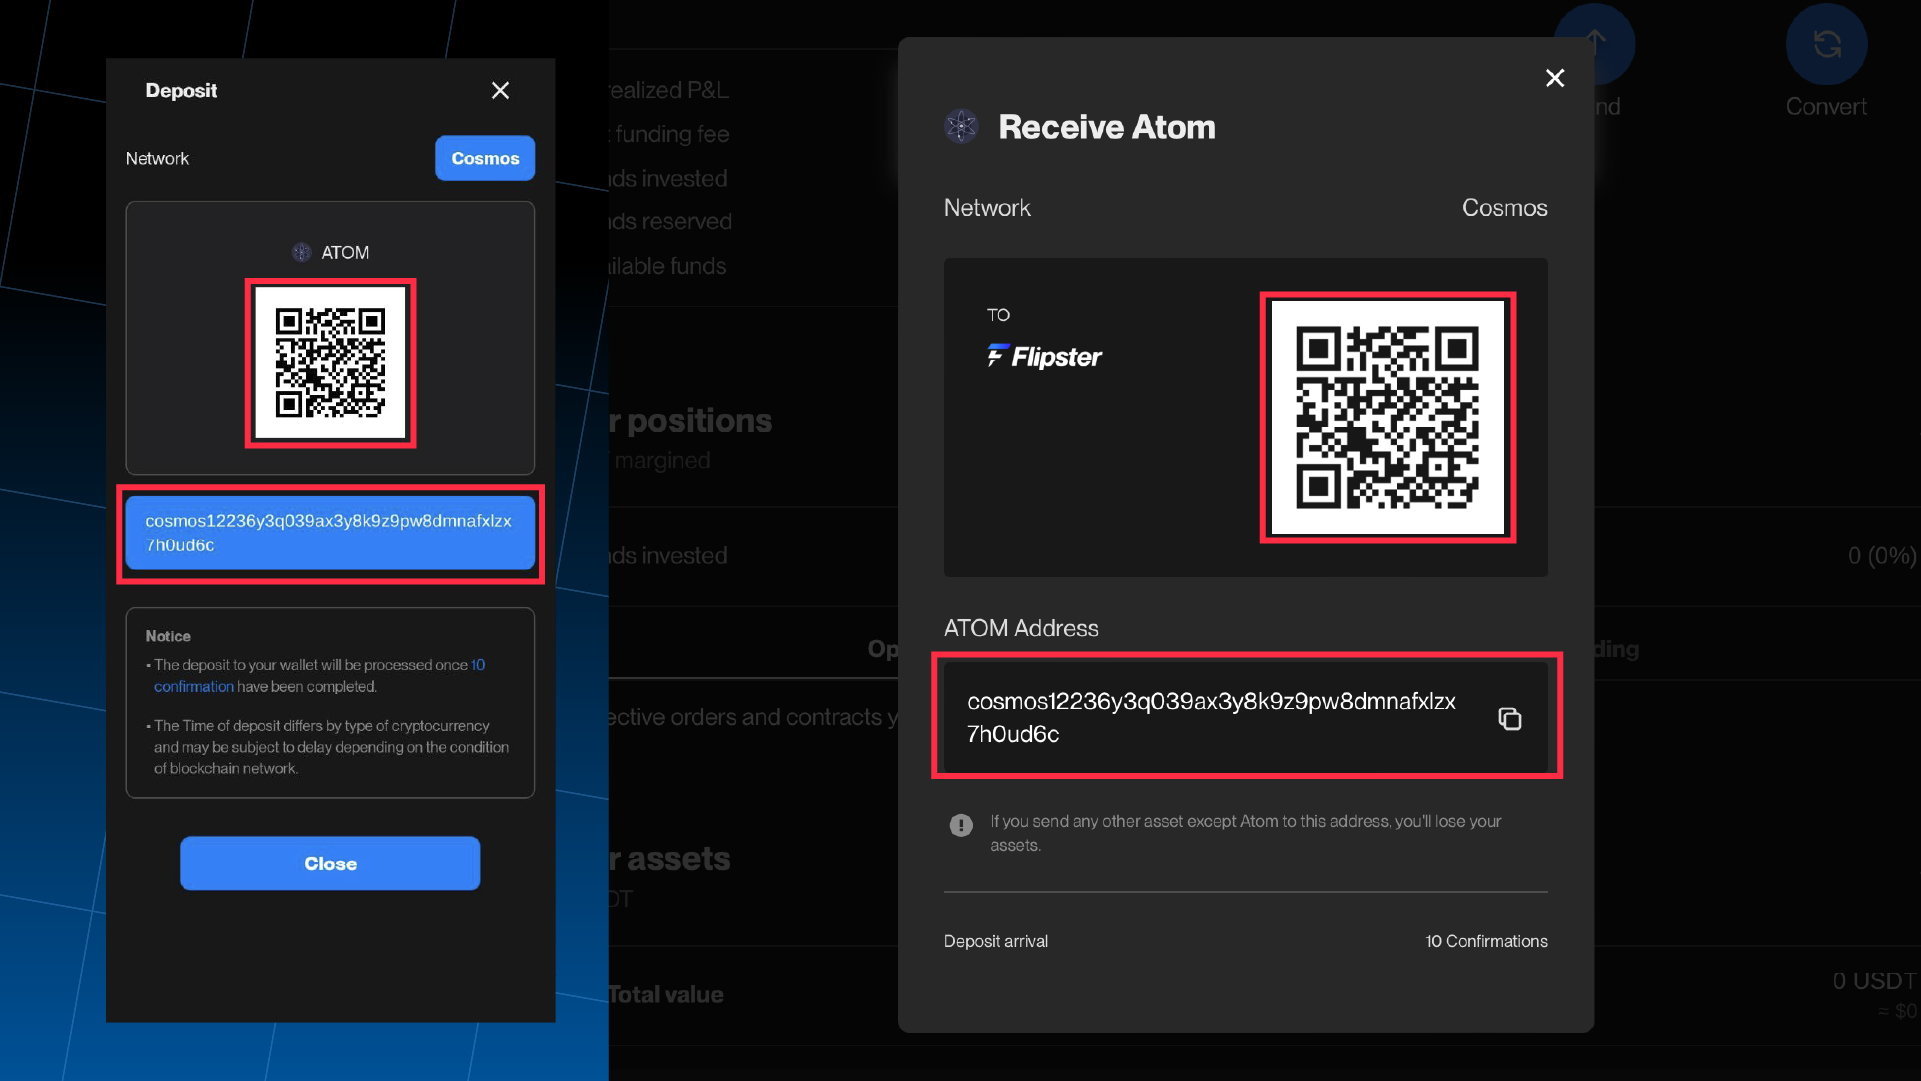Click the ATOM QR code in Deposit dialog
The width and height of the screenshot is (1921, 1081).
[330, 363]
